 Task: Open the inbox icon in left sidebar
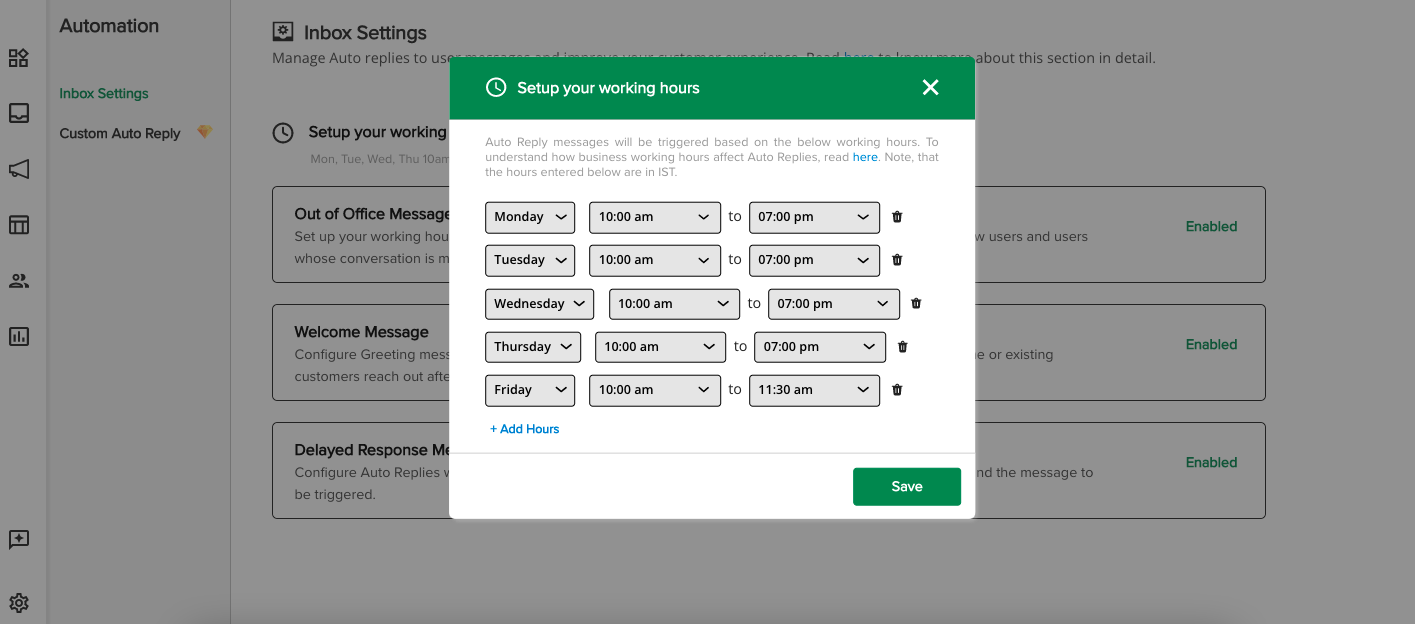[x=19, y=114]
